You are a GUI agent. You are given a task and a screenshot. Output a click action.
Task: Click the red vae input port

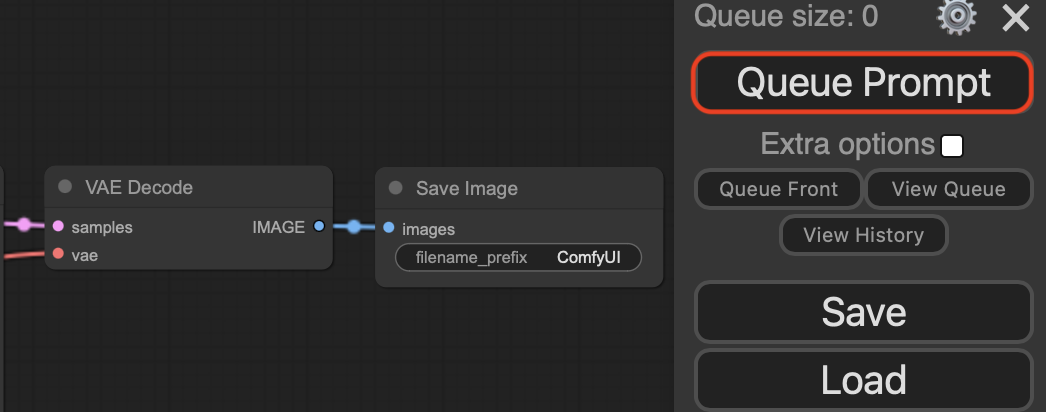point(58,255)
